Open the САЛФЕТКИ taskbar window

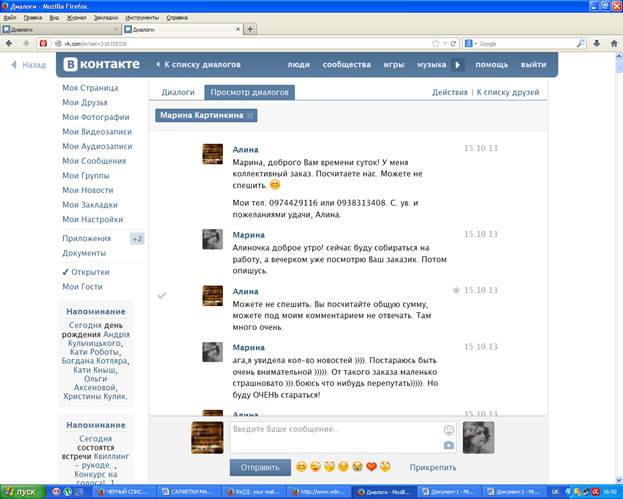pos(187,492)
